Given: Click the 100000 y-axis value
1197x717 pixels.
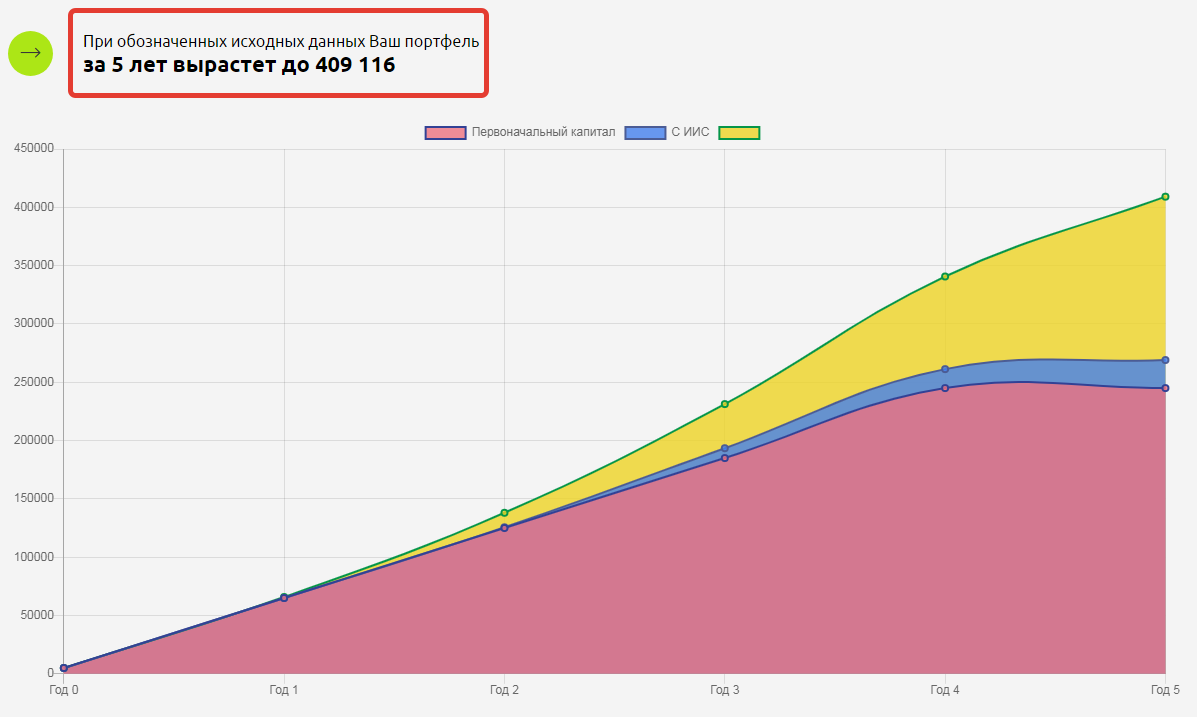Looking at the screenshot, I should click(x=34, y=557).
